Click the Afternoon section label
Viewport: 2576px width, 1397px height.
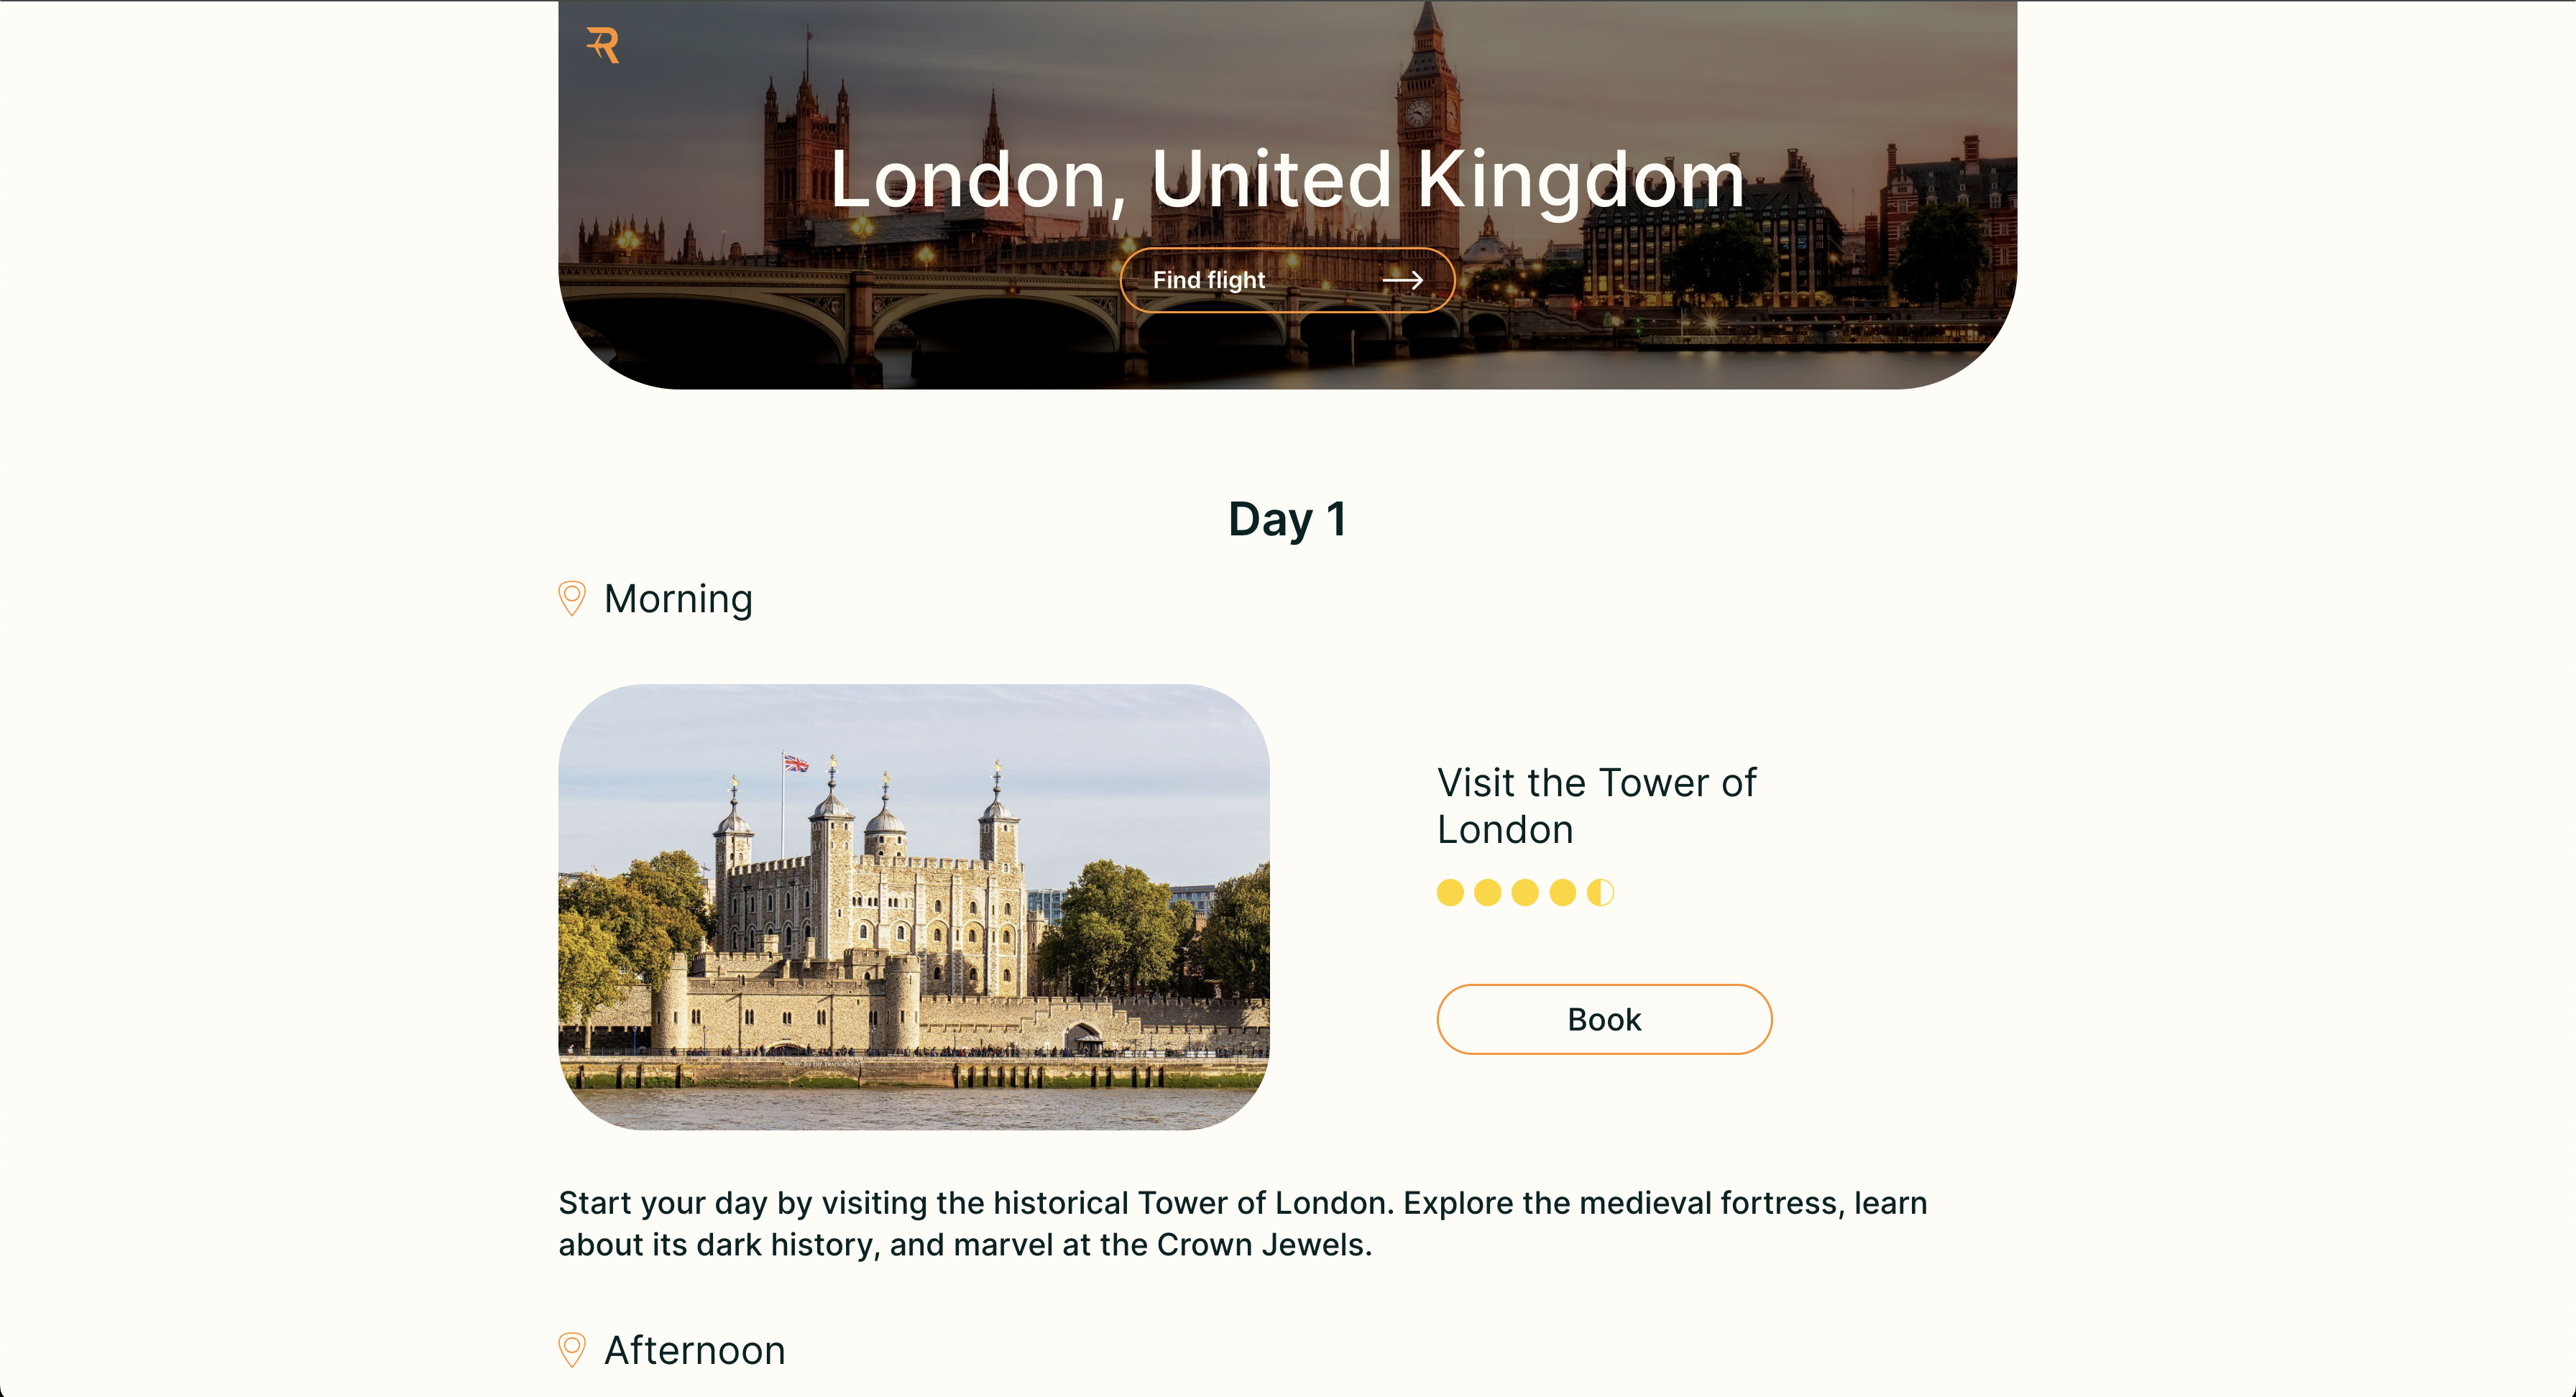click(x=695, y=1350)
